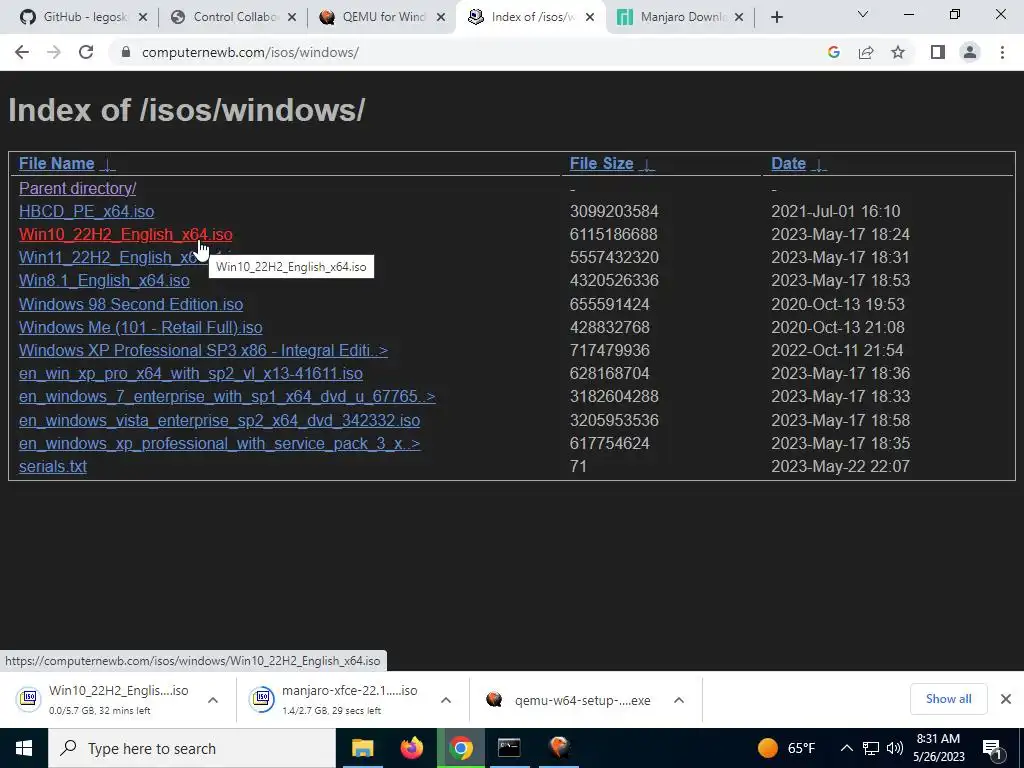Download Win10_22H2_English_x64.iso
Viewport: 1024px width, 768px height.
pyautogui.click(x=125, y=234)
